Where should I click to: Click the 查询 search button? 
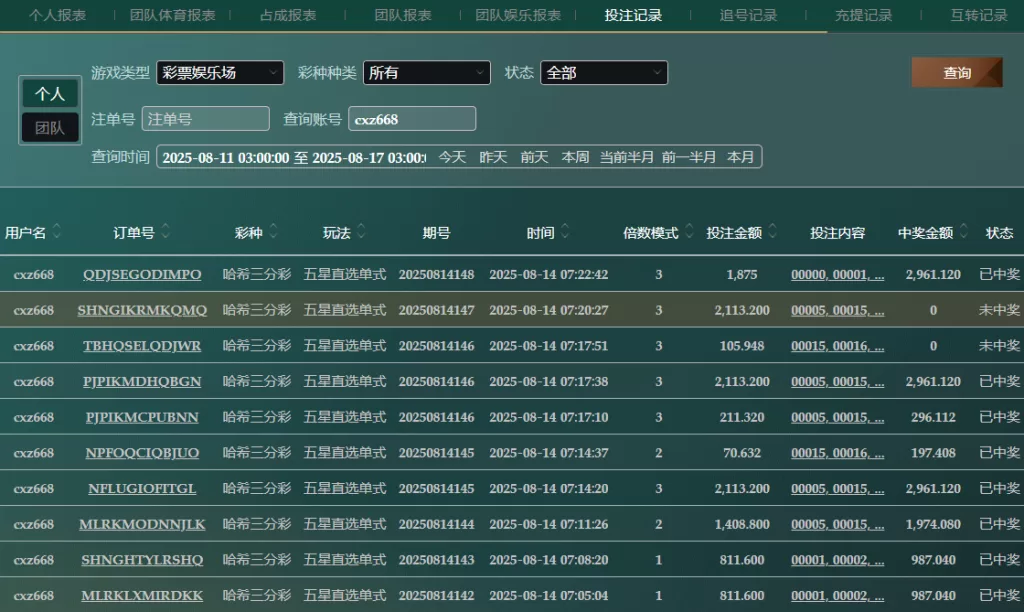pyautogui.click(x=957, y=72)
